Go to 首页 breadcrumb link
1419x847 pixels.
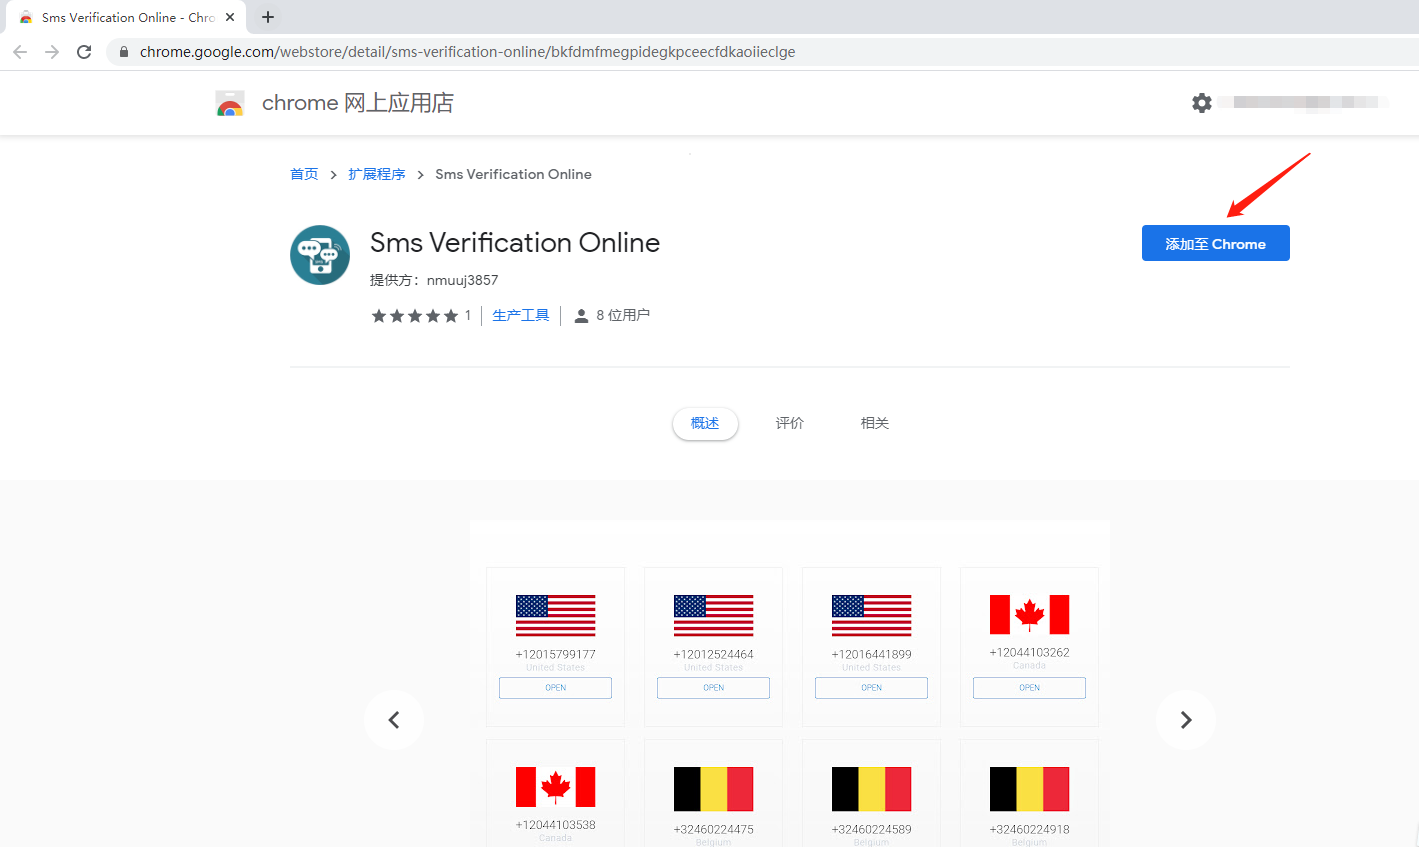(304, 174)
